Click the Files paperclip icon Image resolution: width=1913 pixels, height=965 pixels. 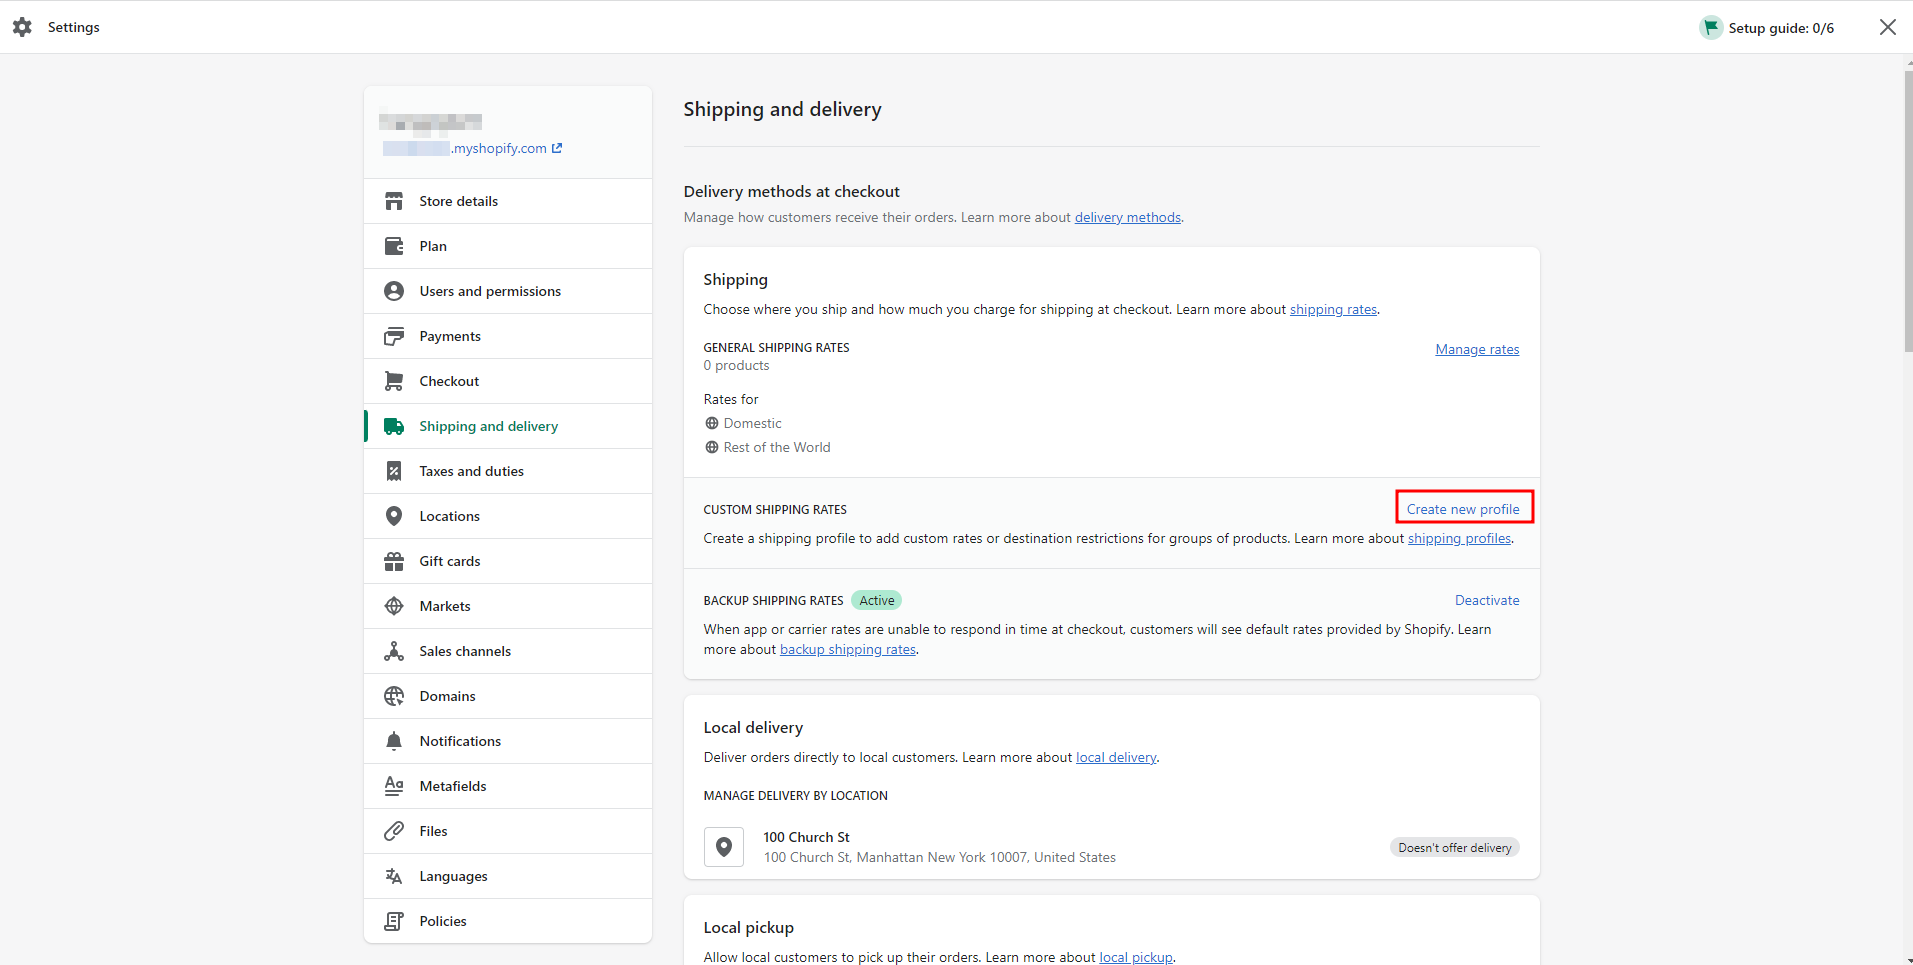[x=394, y=831]
